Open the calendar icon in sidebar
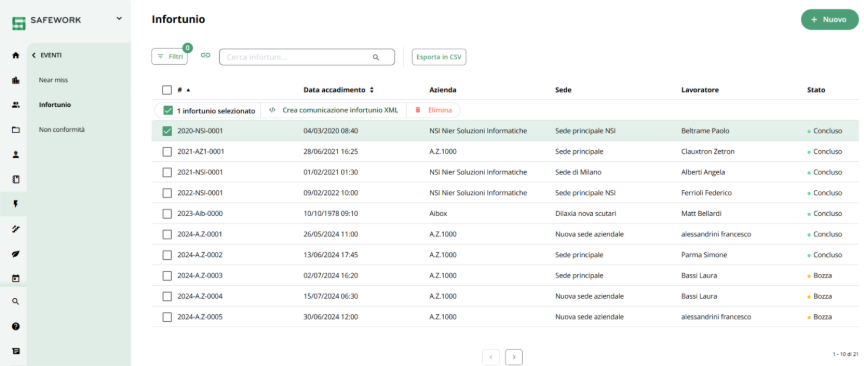864x366 pixels. (x=15, y=278)
